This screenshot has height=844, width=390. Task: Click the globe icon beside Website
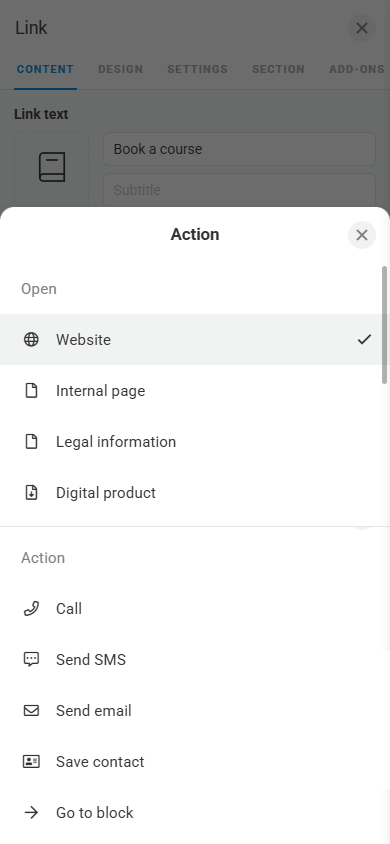[x=31, y=340]
